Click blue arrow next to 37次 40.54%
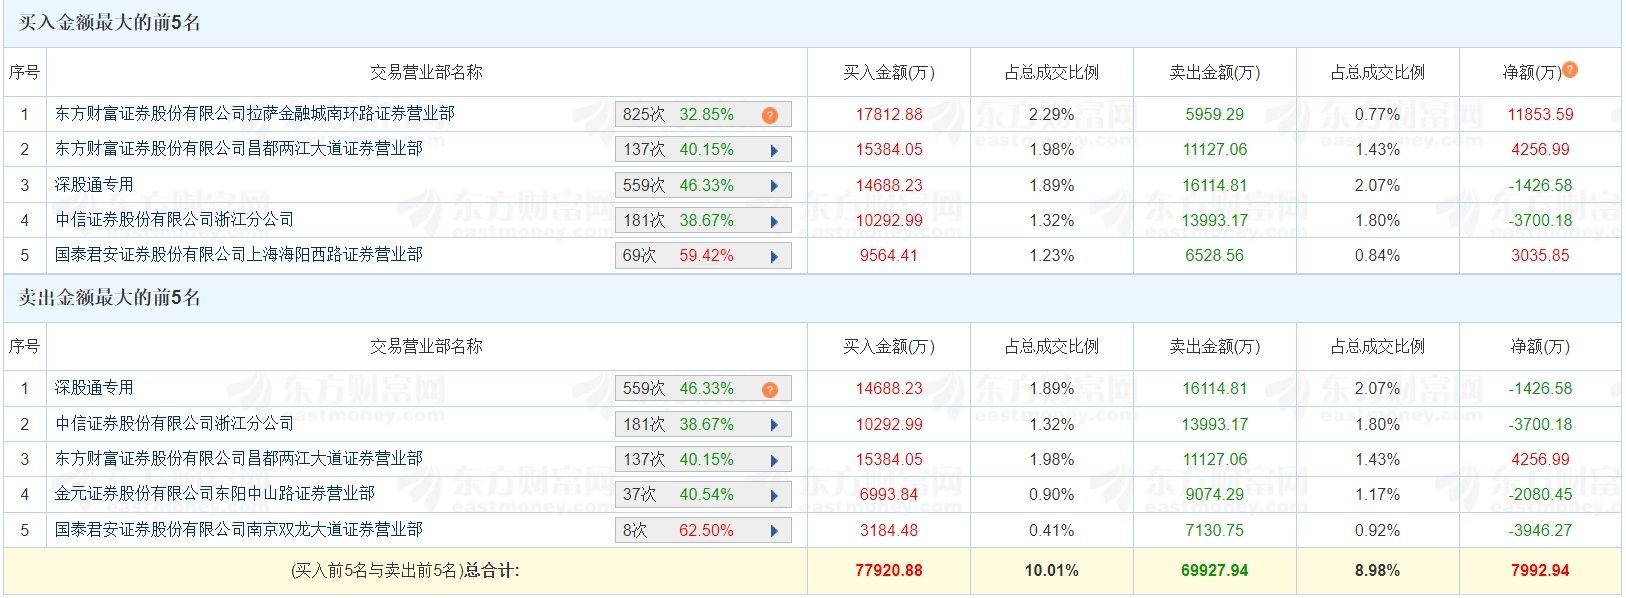The height and width of the screenshot is (598, 1626). click(774, 496)
